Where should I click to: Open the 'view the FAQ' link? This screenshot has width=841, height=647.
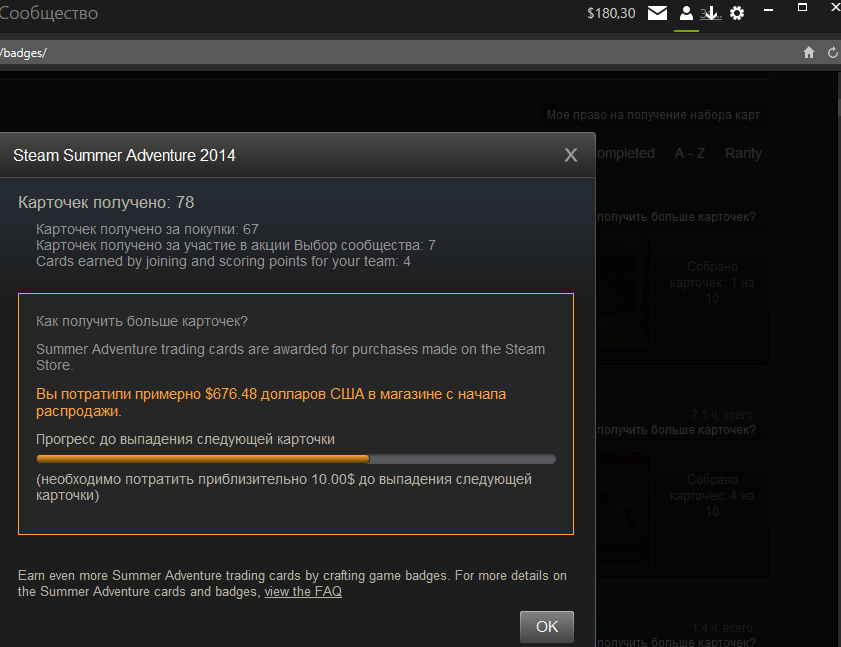303,591
